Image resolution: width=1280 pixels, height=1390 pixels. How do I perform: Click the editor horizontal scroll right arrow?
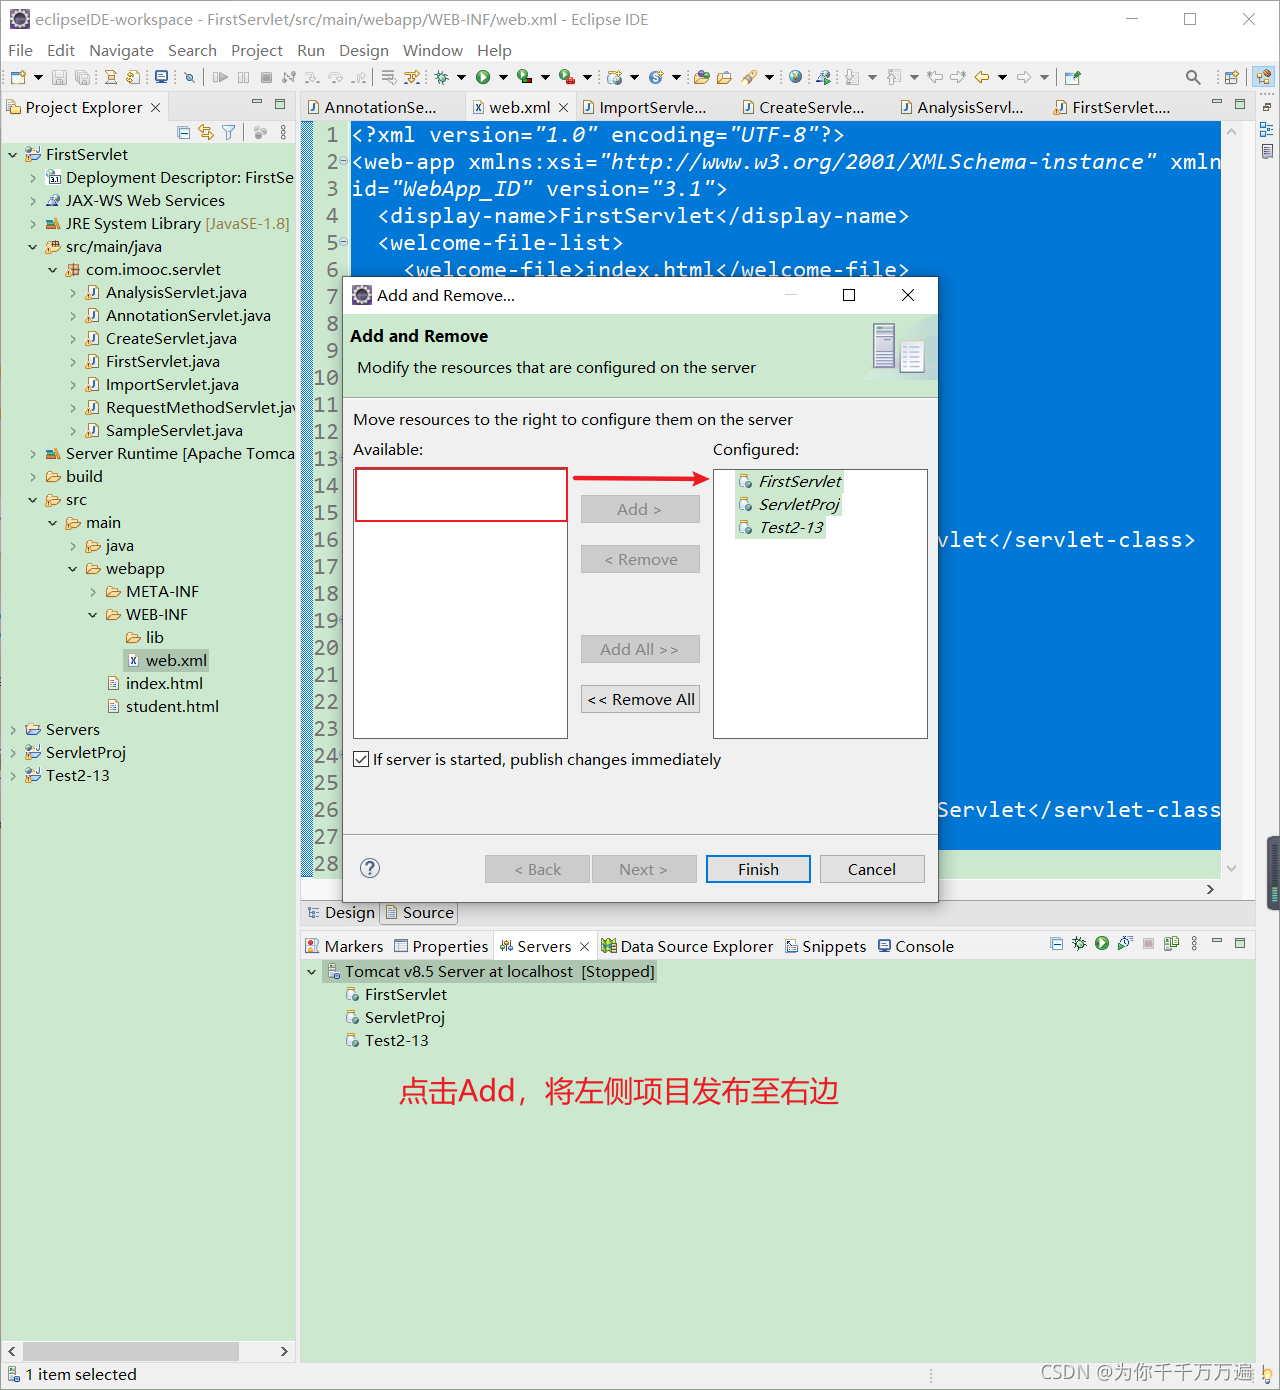(1210, 889)
